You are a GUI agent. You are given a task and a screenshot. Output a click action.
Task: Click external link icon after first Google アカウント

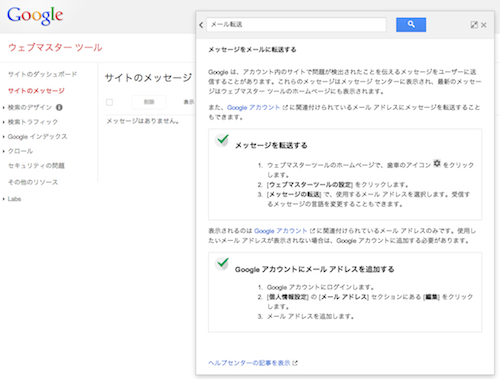click(285, 108)
